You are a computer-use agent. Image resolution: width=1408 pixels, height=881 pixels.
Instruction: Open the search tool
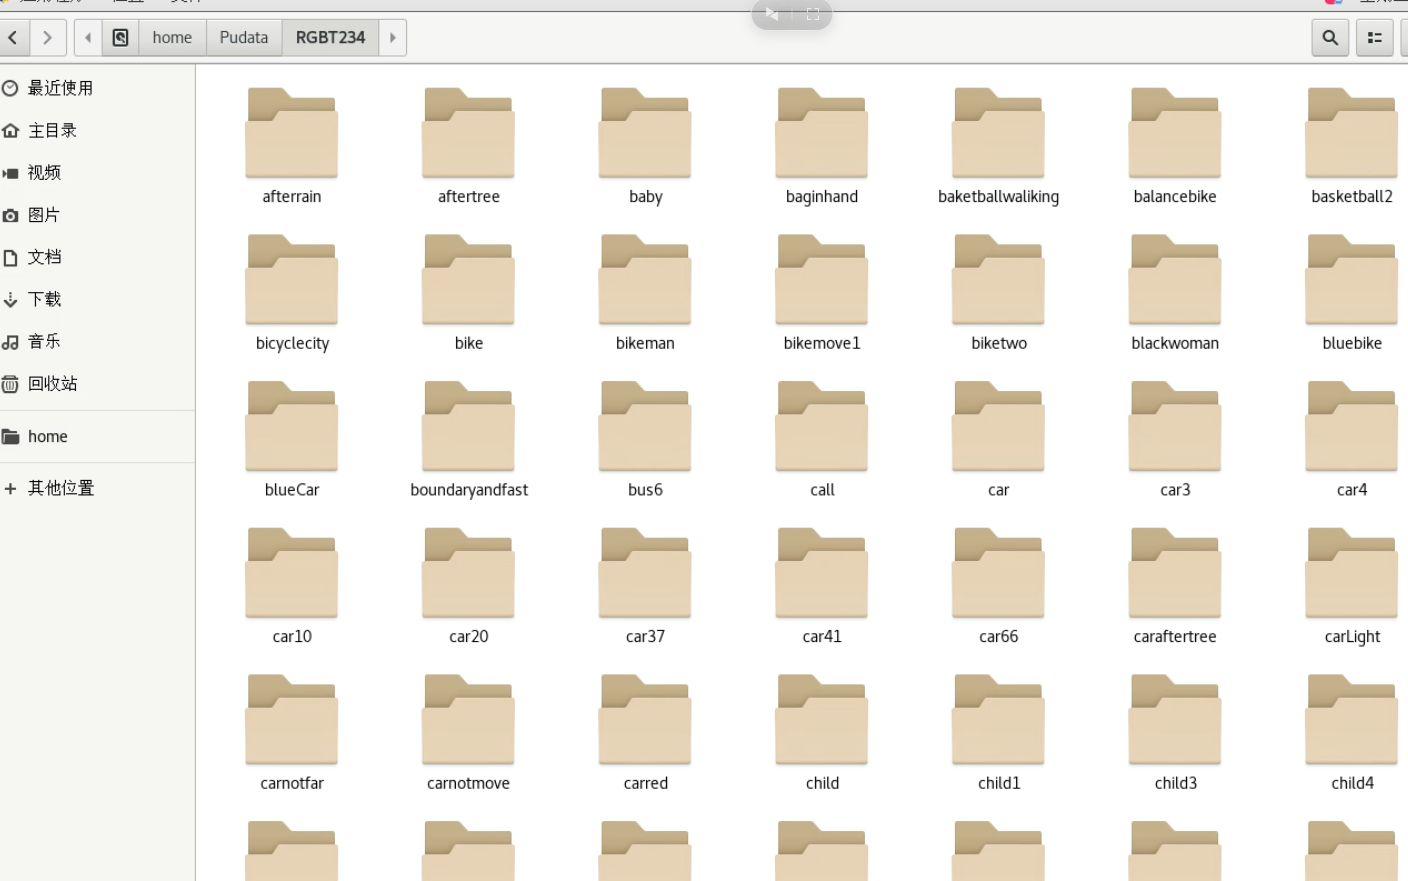pyautogui.click(x=1330, y=38)
